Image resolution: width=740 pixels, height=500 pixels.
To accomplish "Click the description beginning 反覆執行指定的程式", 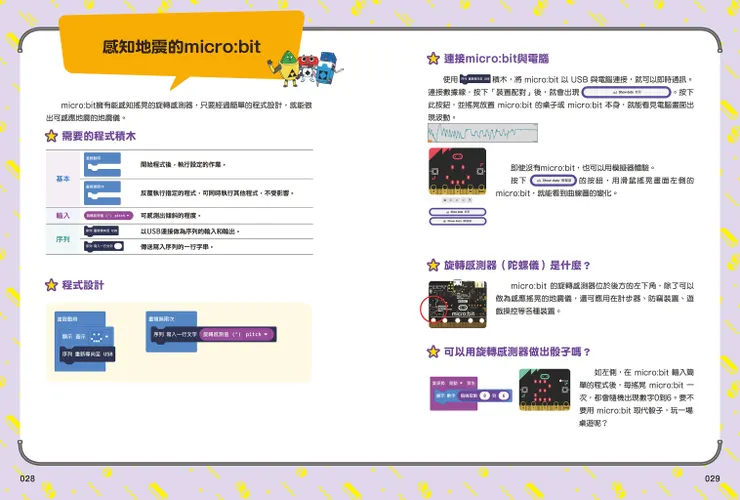I will [217, 193].
